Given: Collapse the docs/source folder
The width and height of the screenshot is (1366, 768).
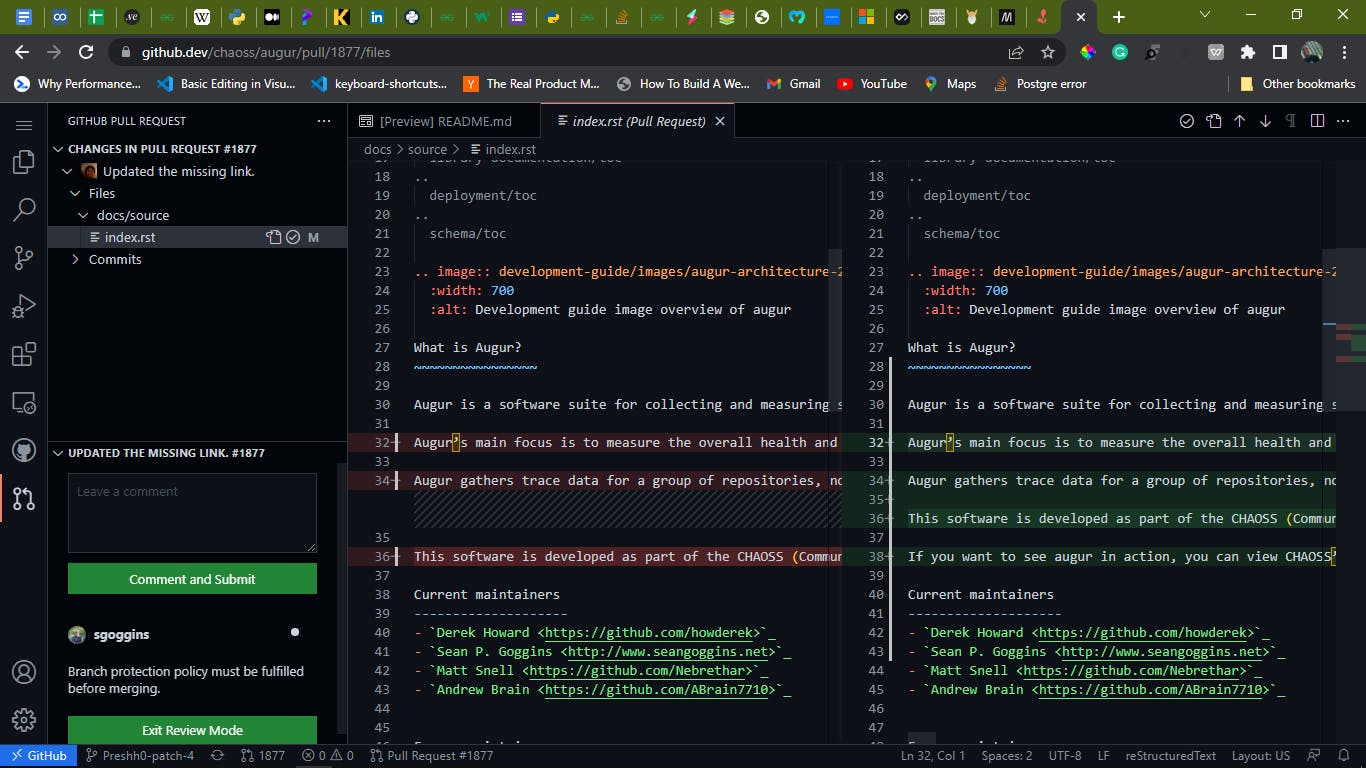Looking at the screenshot, I should point(84,215).
